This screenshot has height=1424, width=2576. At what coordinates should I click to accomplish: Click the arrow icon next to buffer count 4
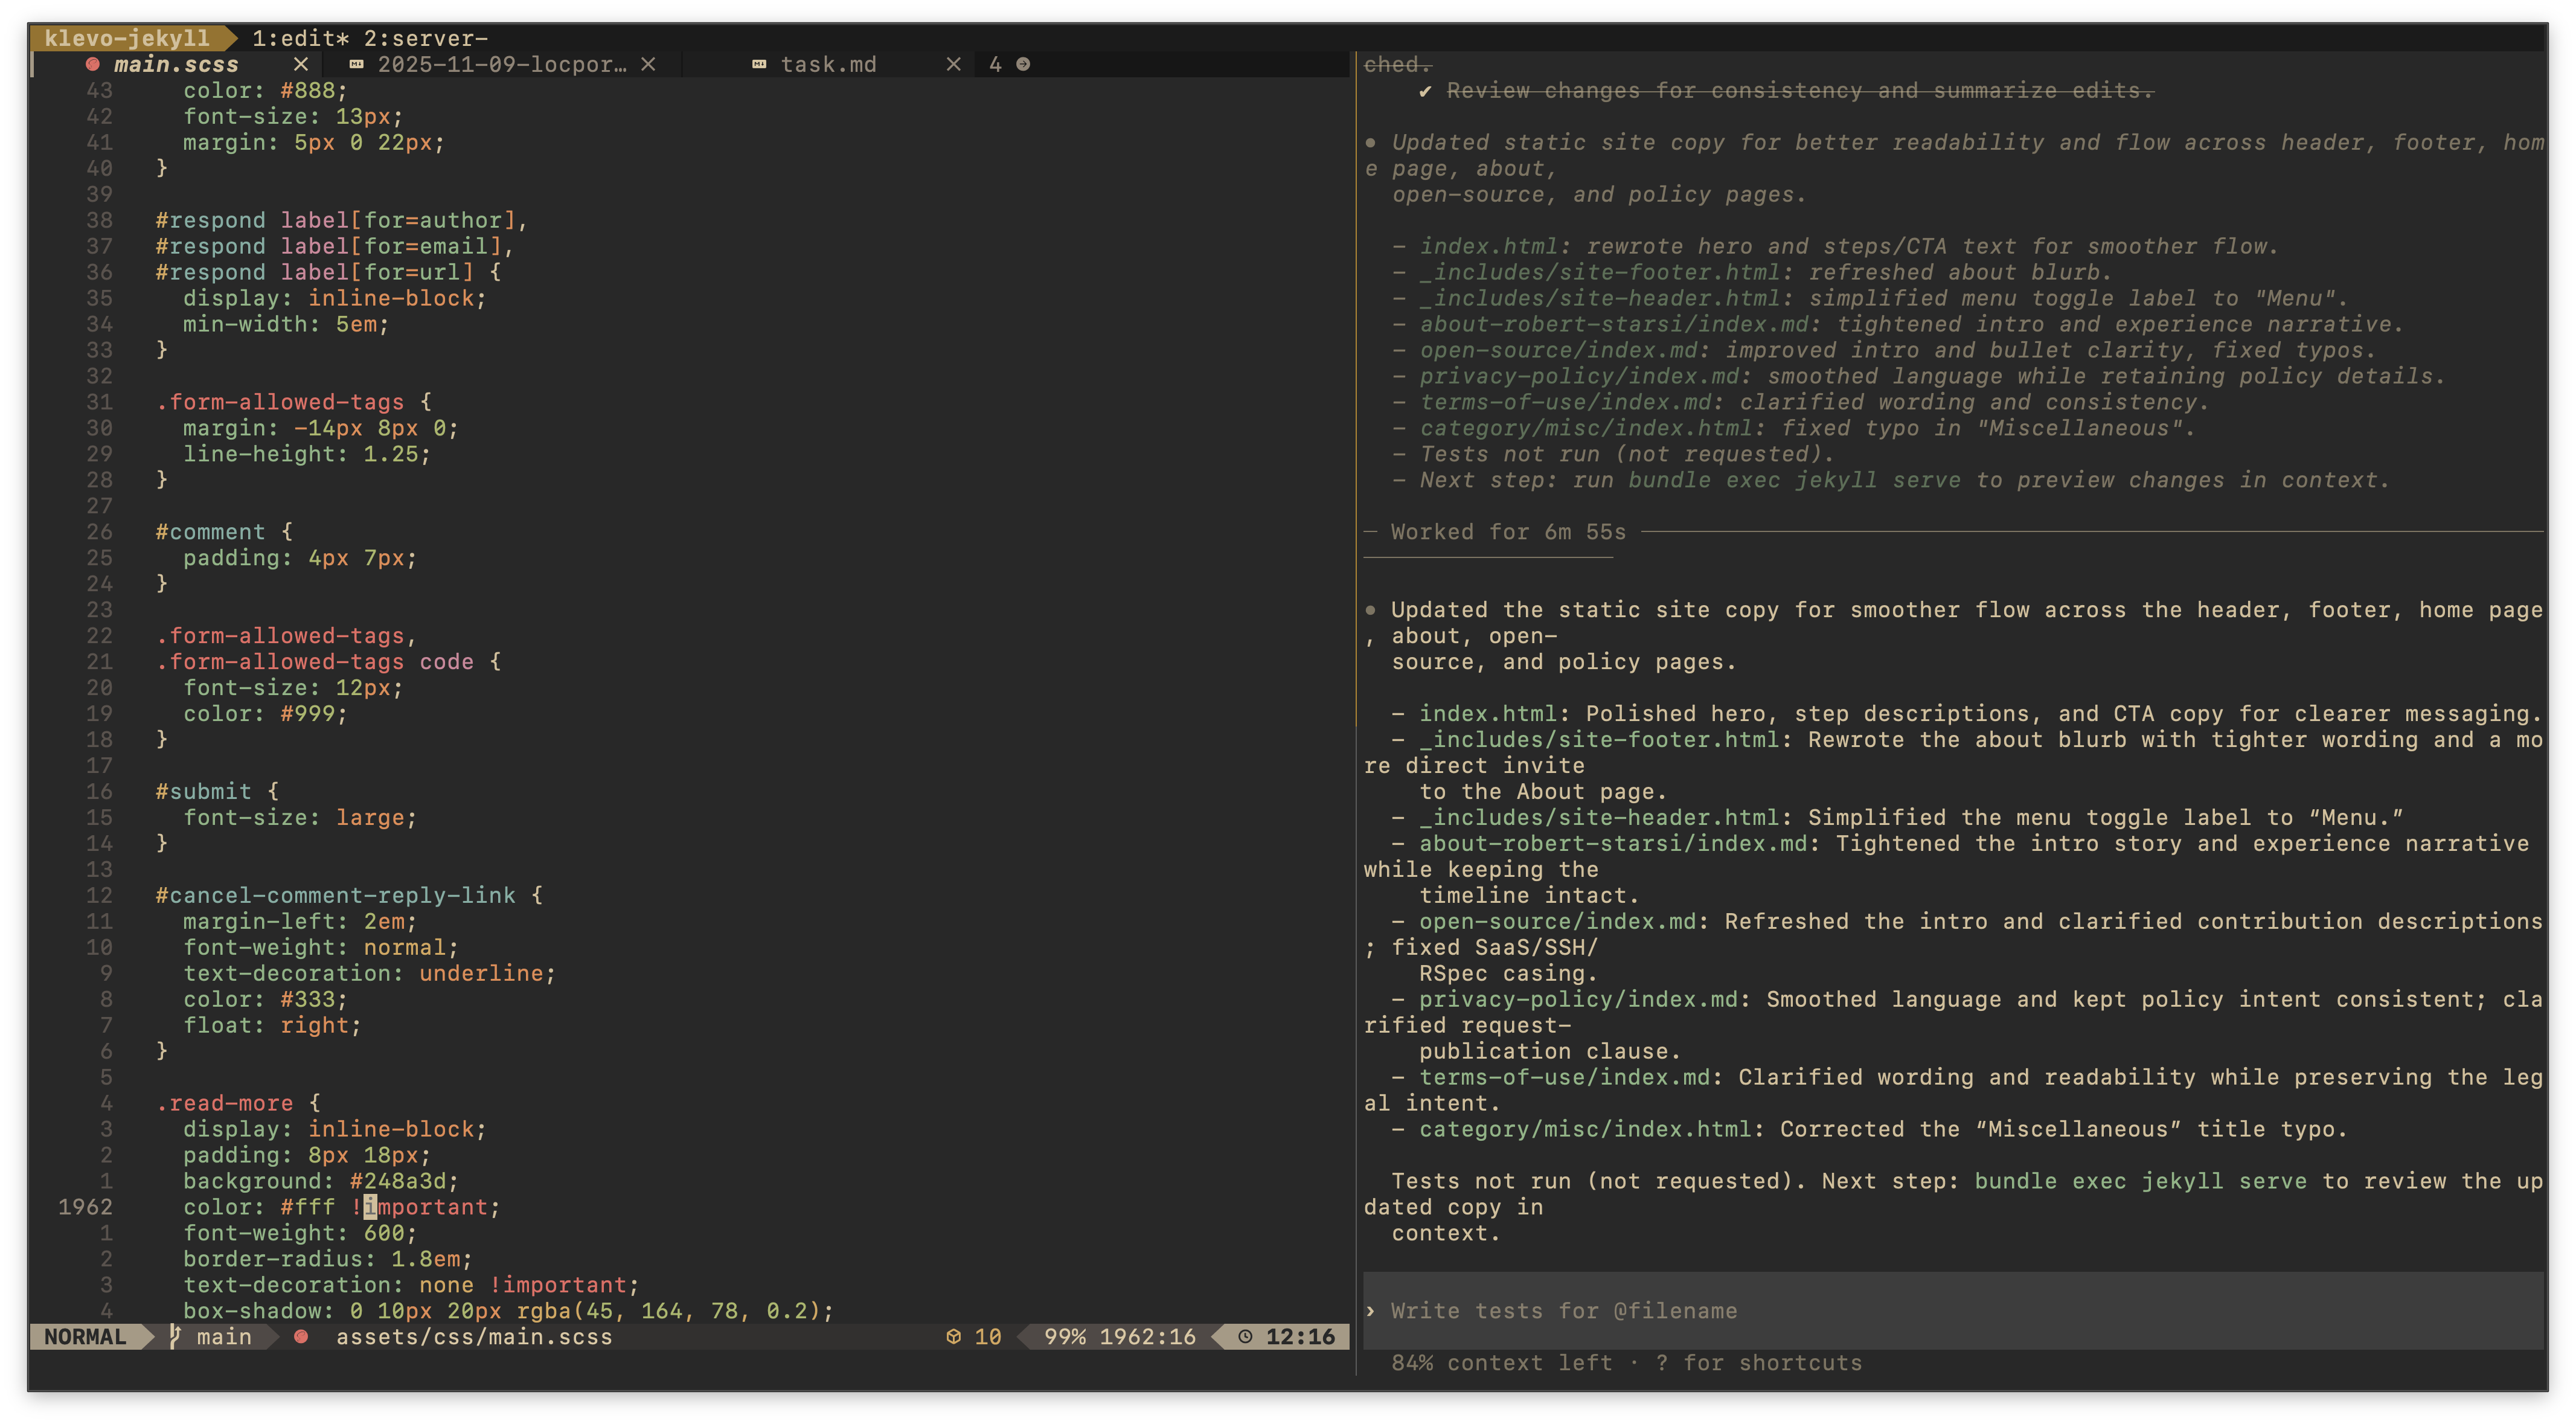pyautogui.click(x=1024, y=64)
